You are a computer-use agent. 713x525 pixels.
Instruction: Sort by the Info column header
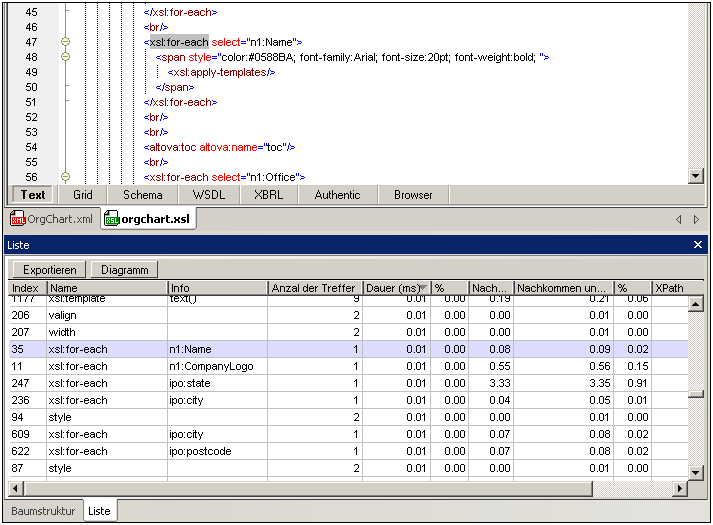(217, 288)
